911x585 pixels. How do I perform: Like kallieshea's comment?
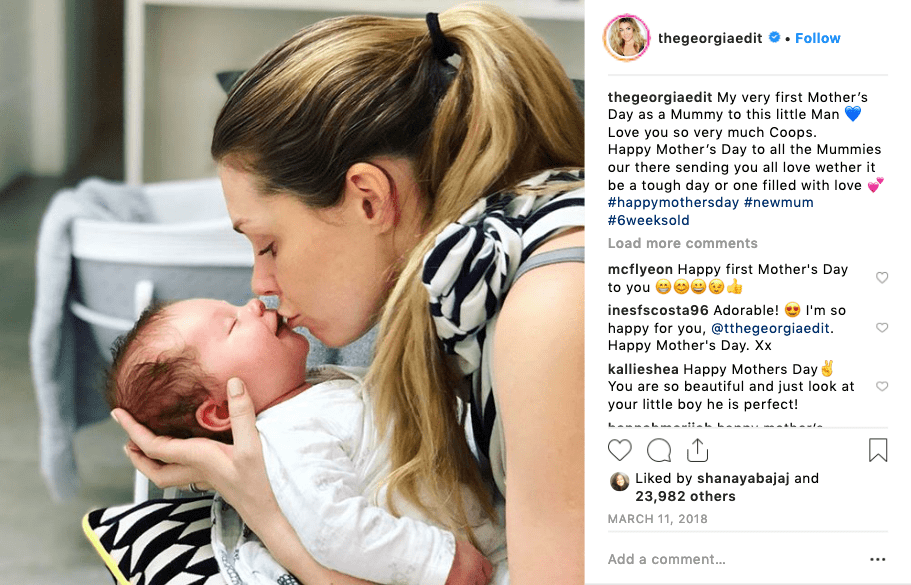click(882, 386)
